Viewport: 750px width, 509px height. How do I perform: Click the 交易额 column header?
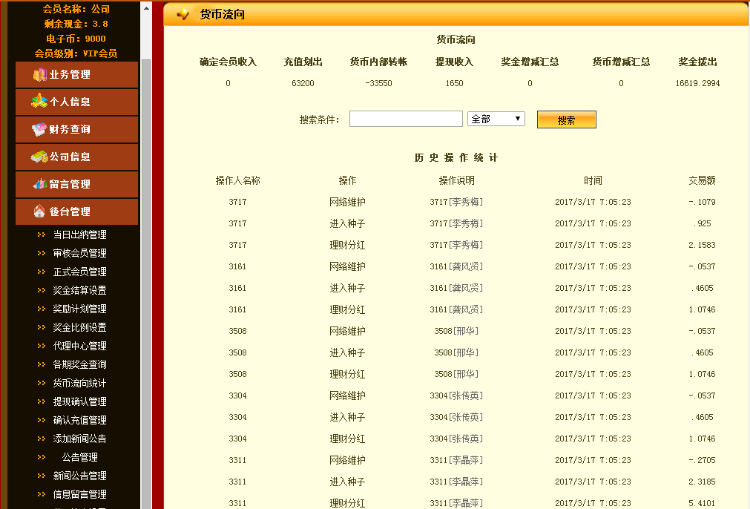click(x=702, y=181)
